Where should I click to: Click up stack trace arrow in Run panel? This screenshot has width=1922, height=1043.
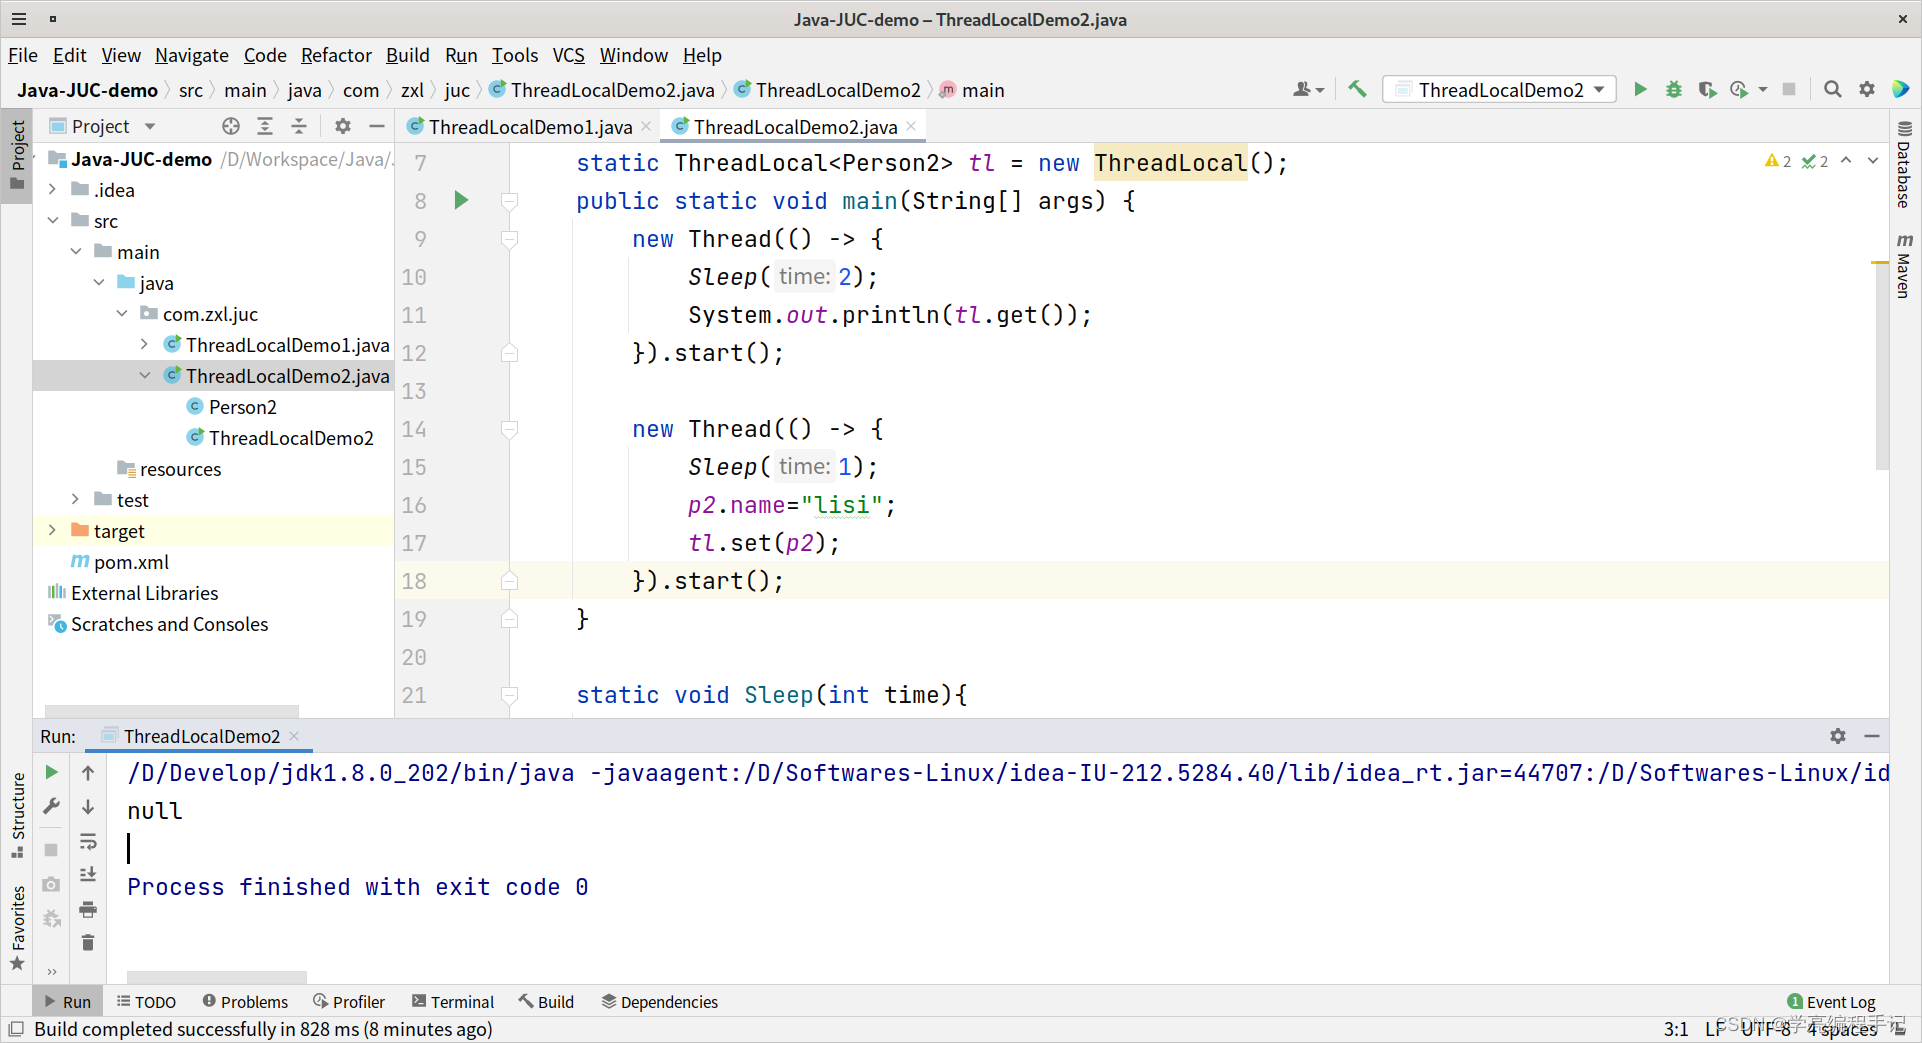click(x=88, y=772)
